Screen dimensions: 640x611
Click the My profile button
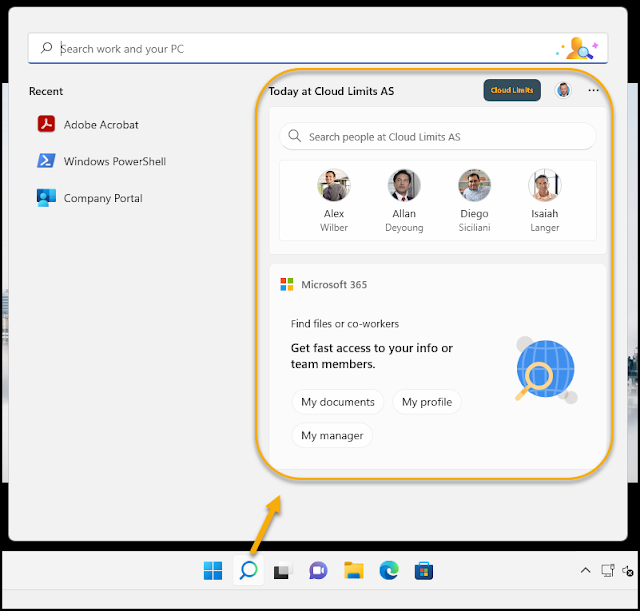coord(427,402)
